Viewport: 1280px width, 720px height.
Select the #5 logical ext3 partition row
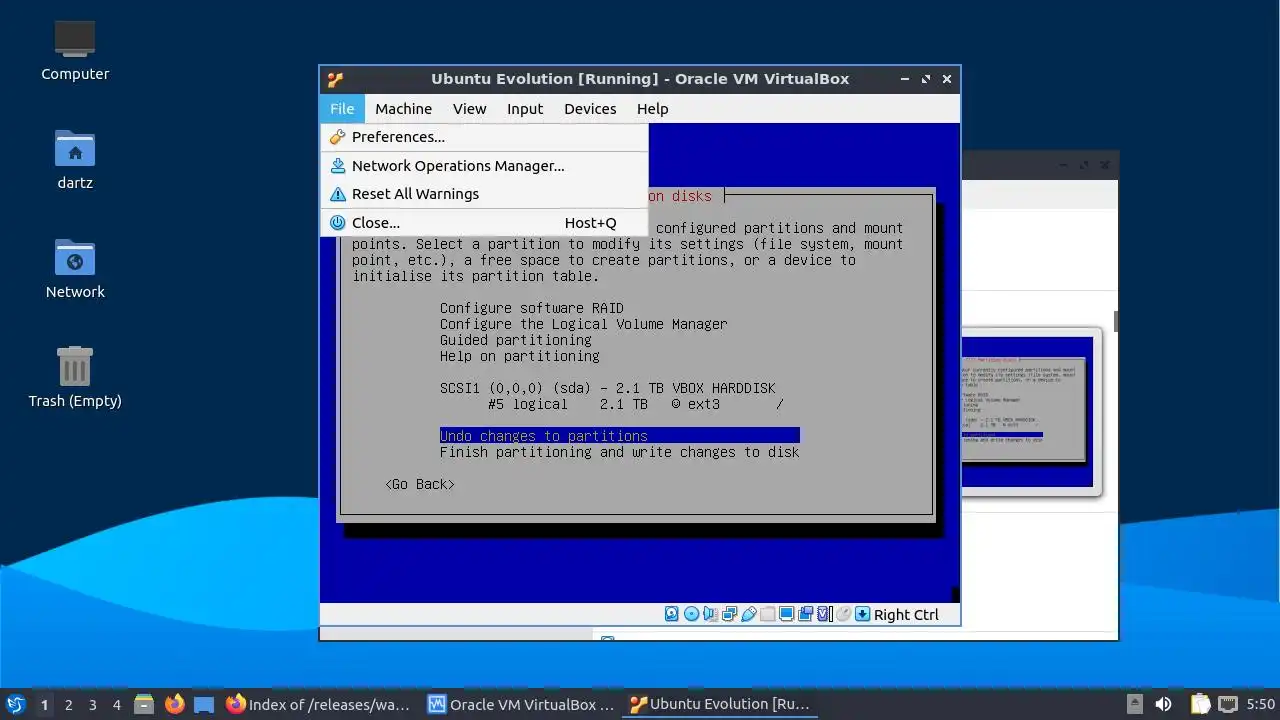point(636,404)
